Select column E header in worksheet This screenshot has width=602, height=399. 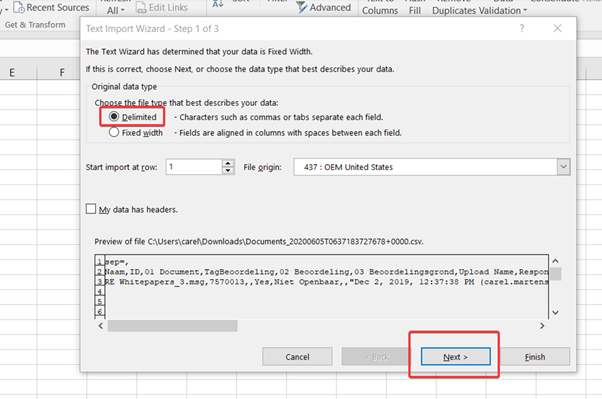(x=12, y=73)
